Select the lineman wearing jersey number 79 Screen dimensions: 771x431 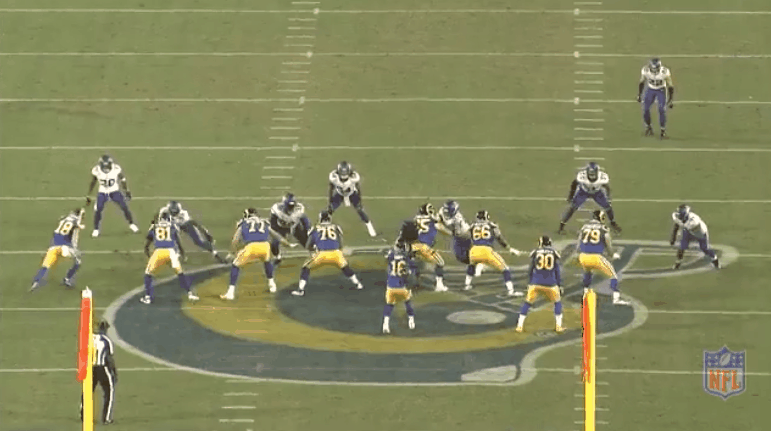click(x=600, y=257)
